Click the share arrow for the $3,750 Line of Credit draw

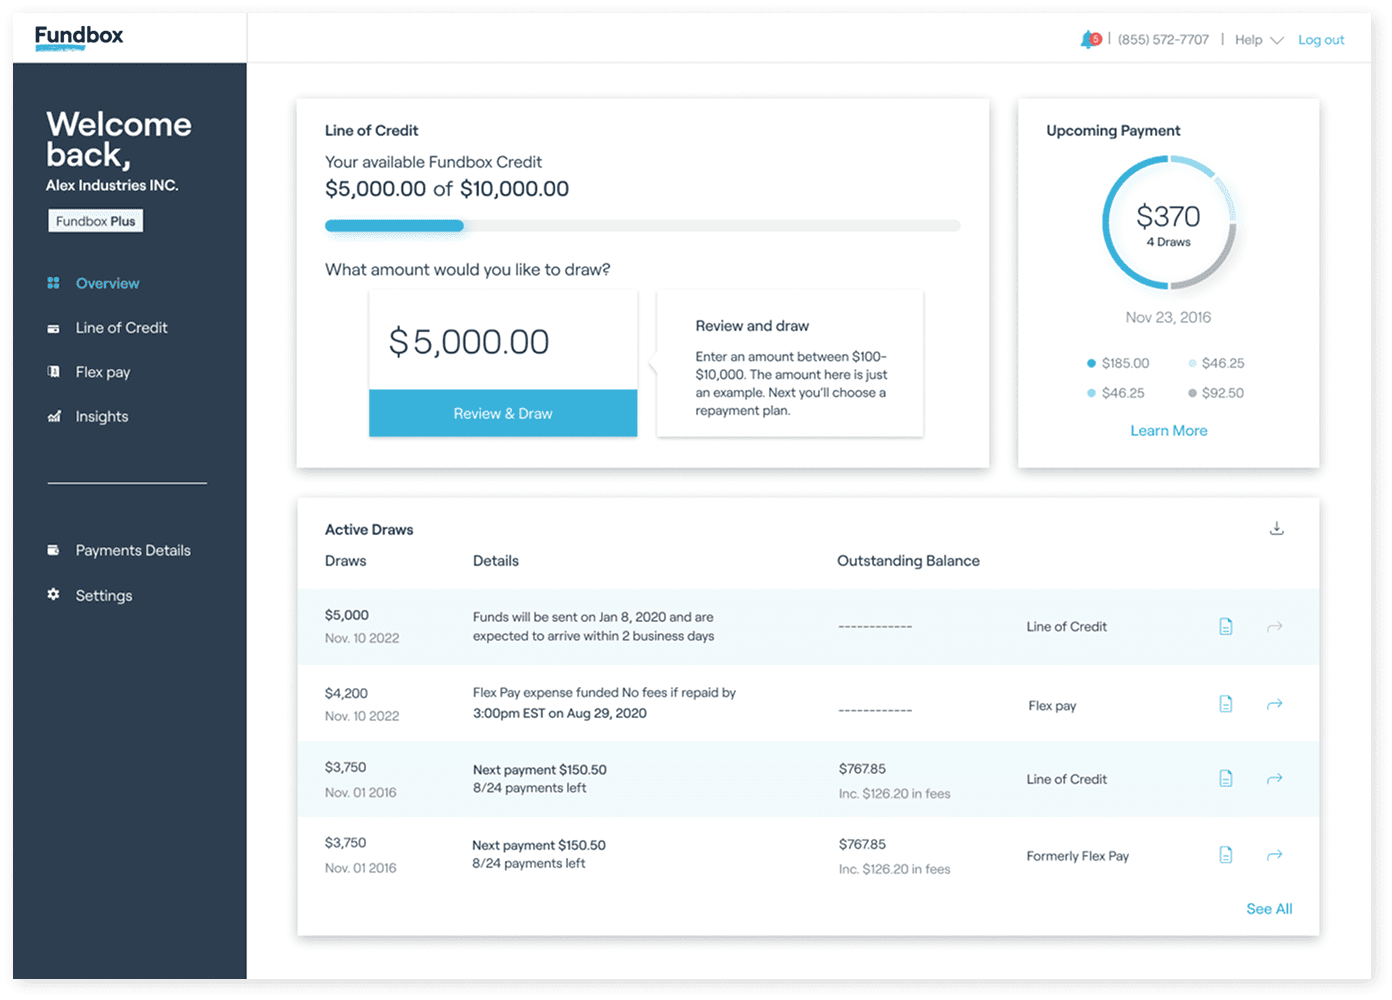pyautogui.click(x=1275, y=778)
